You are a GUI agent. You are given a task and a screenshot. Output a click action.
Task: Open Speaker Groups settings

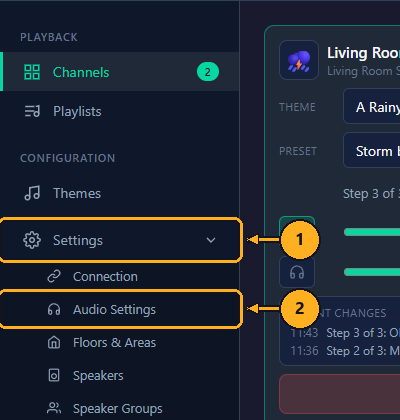[119, 408]
